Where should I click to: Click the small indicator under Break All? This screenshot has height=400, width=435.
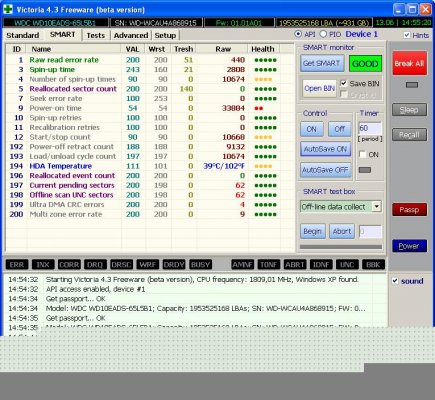(412, 85)
